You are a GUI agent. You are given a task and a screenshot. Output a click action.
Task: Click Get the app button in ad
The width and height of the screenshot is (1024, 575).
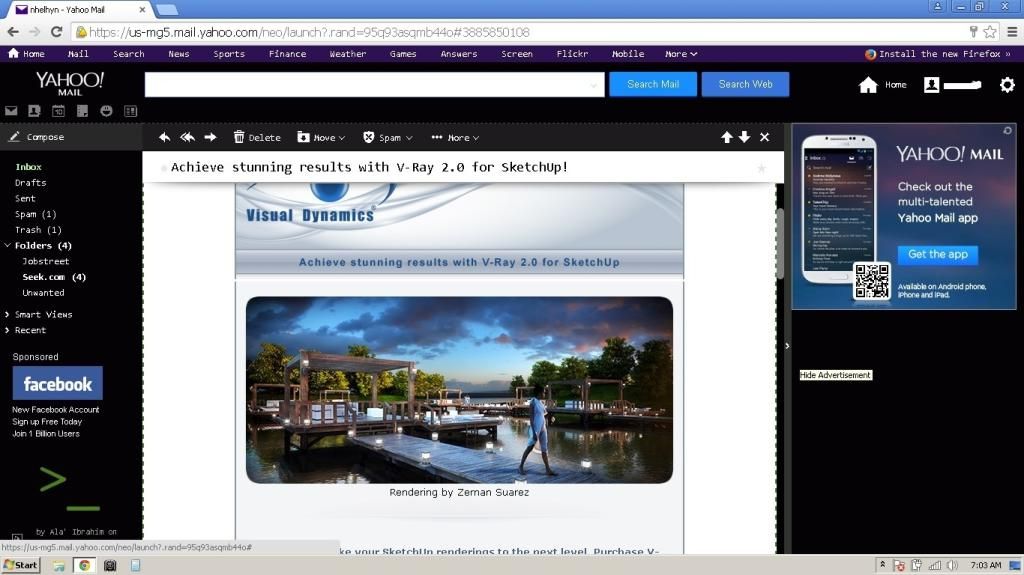[938, 254]
